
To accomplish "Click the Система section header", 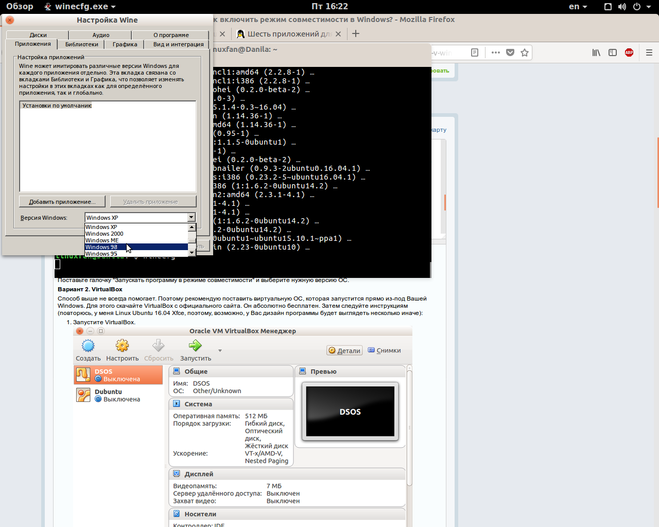I will (x=231, y=404).
